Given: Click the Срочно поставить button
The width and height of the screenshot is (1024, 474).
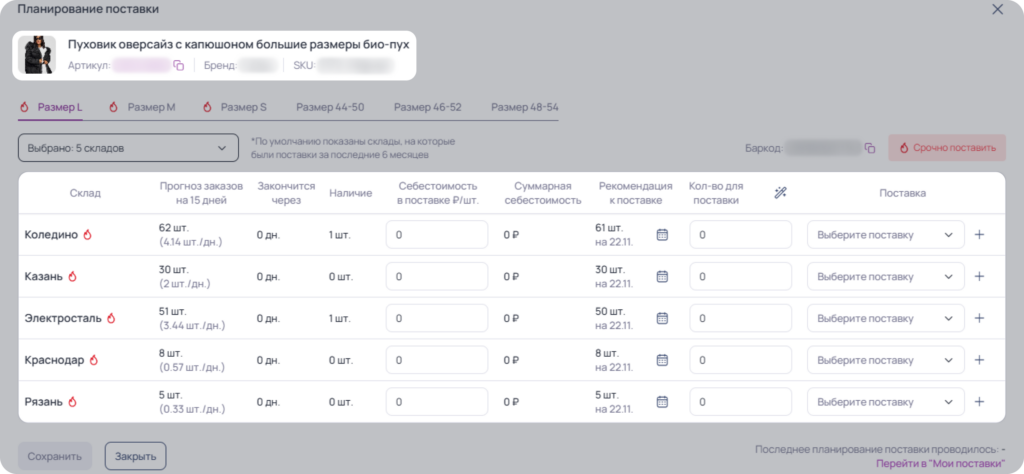Looking at the screenshot, I should (x=947, y=148).
